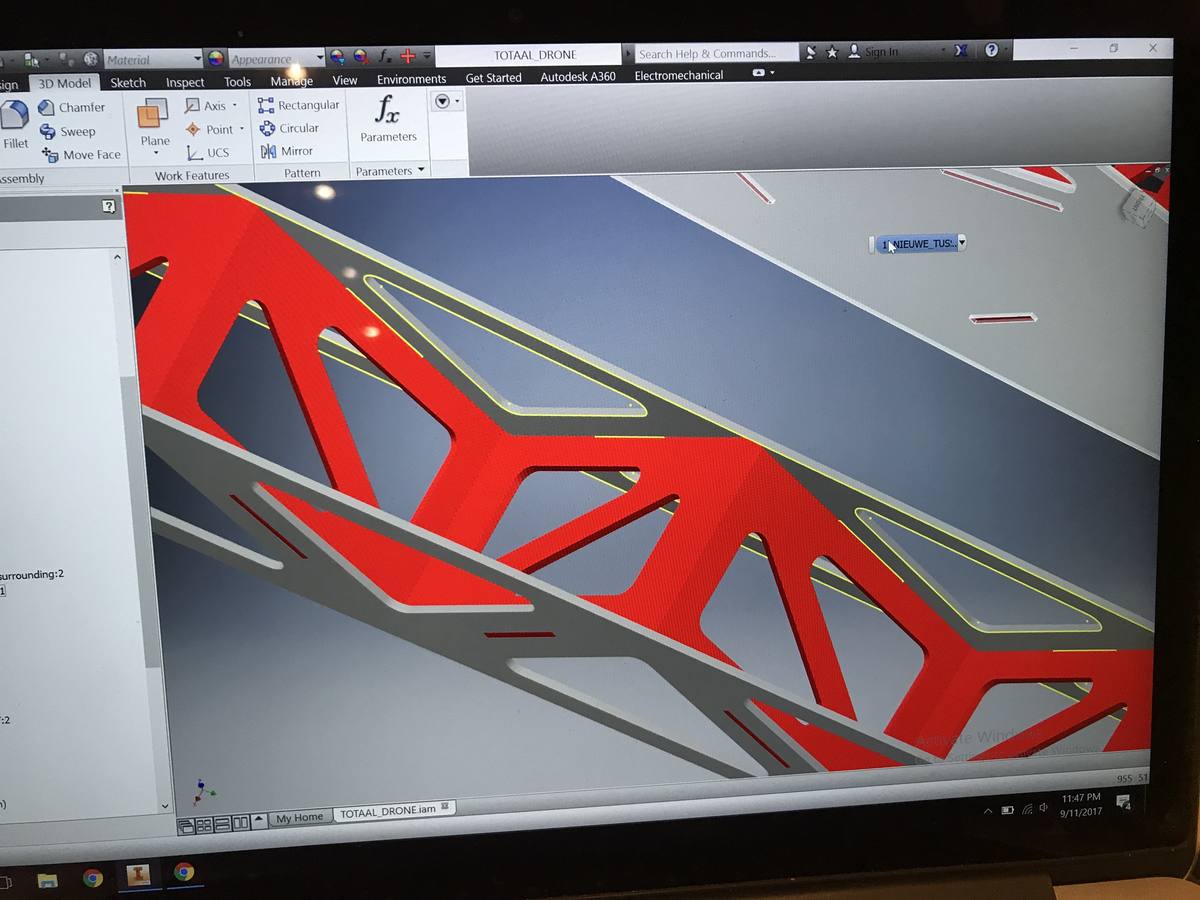
Task: Click the tile windows grid icon at bottom
Action: [x=204, y=826]
